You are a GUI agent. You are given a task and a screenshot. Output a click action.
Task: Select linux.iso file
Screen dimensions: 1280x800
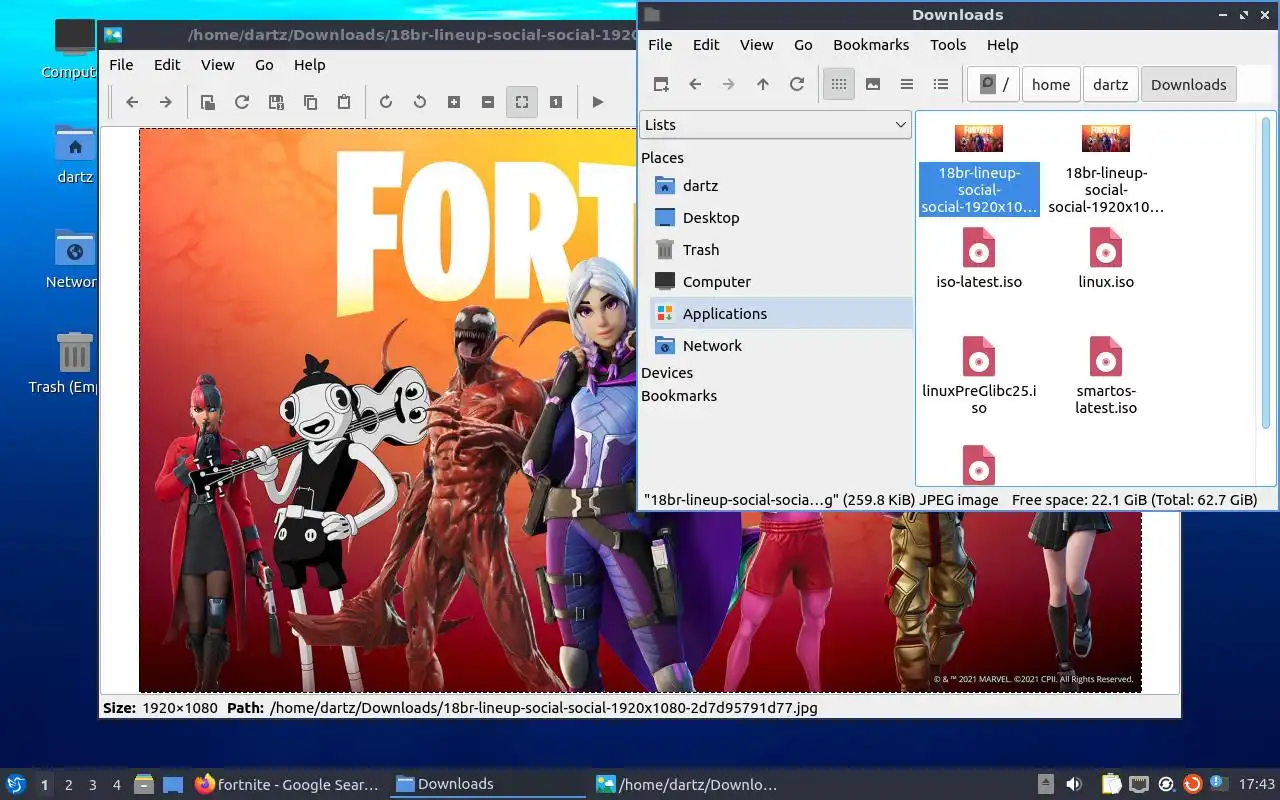coord(1106,259)
